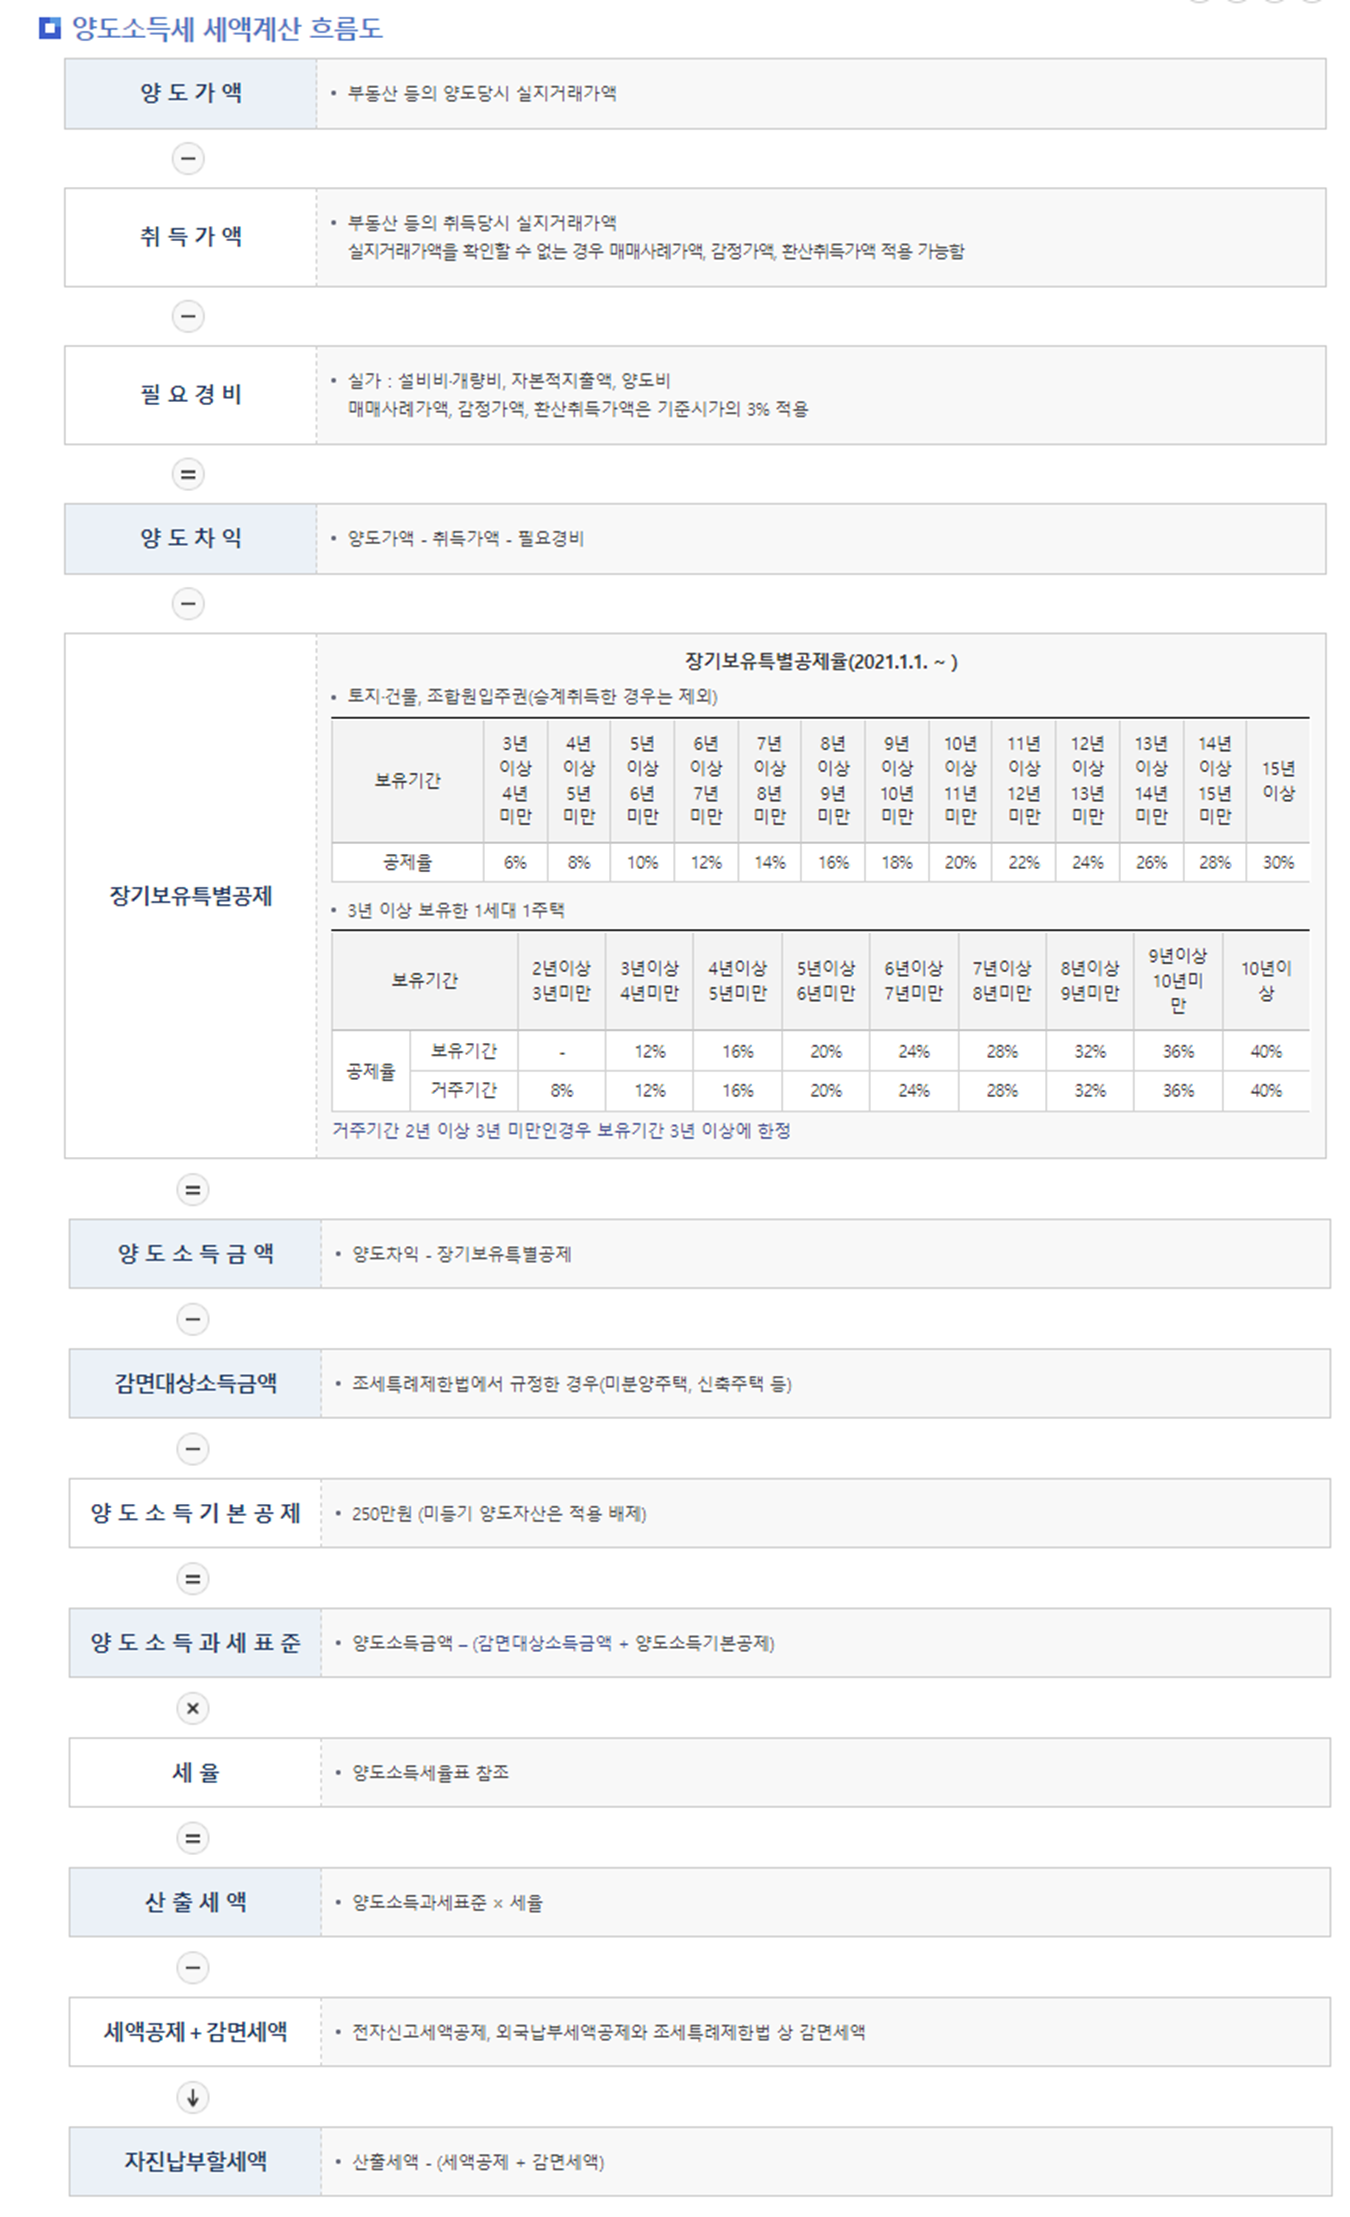This screenshot has width=1350, height=2217.
Task: Click the text 부동산 등의 양도당시 실지거래가액
Action: coord(482,93)
